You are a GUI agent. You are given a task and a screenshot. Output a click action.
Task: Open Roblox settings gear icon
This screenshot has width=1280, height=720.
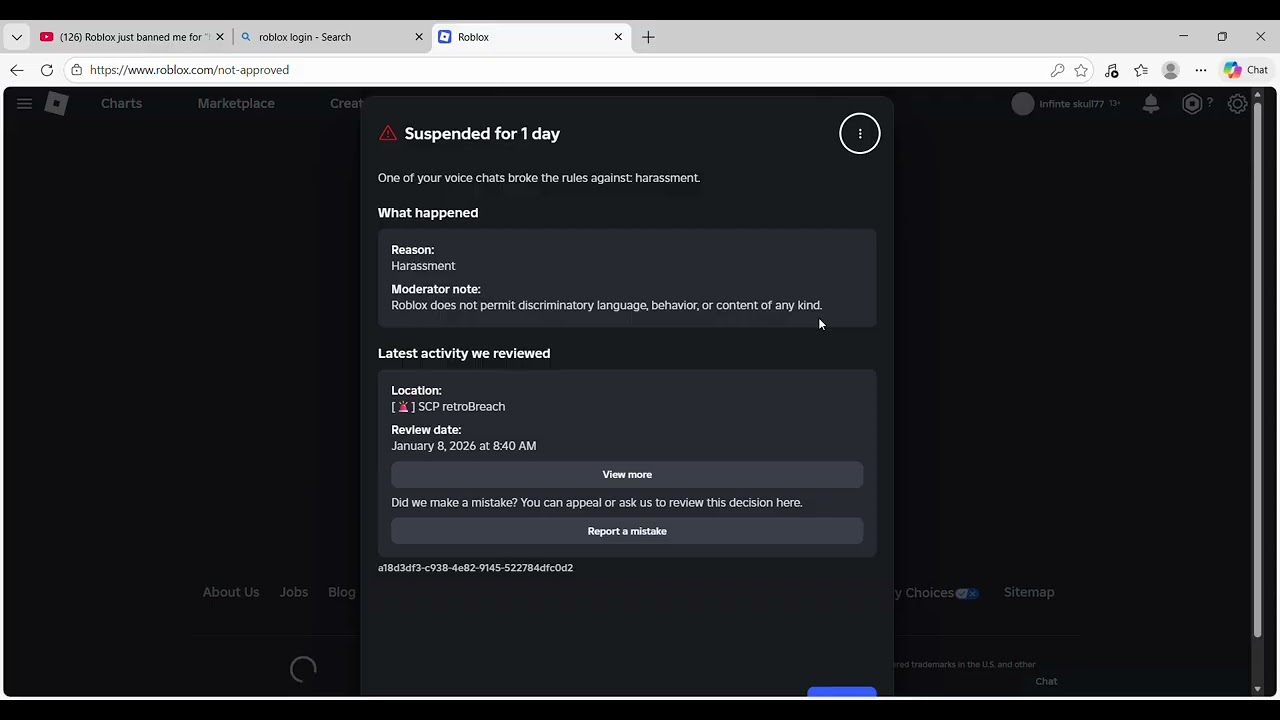1238,103
